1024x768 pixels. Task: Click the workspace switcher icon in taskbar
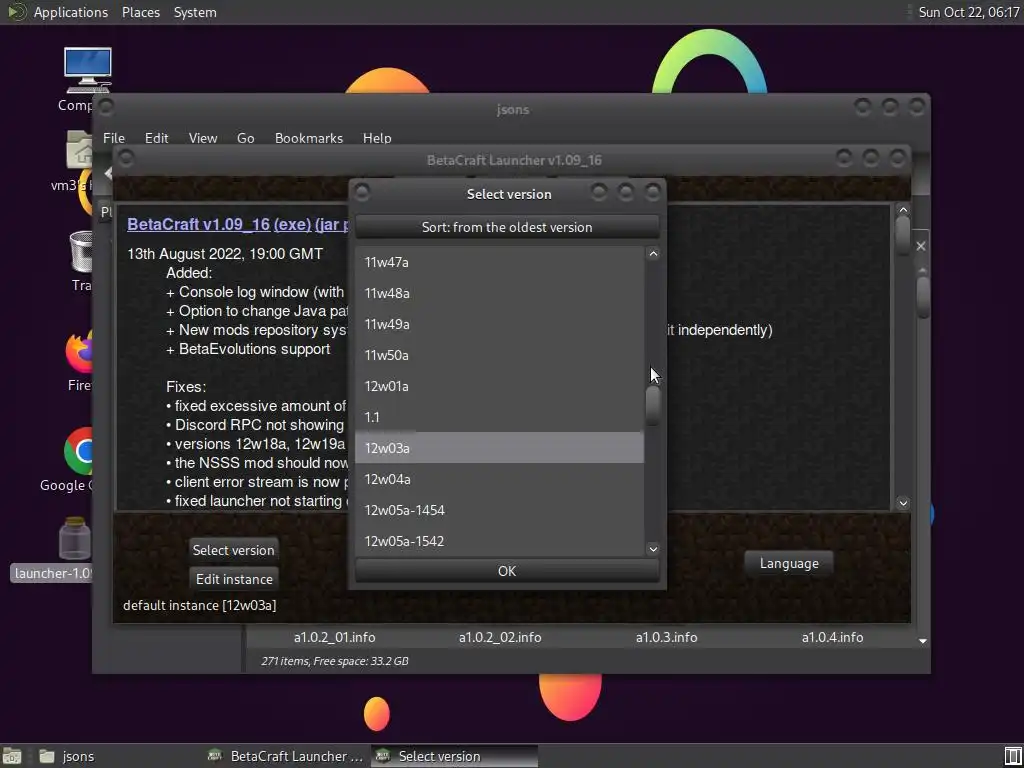point(1013,756)
